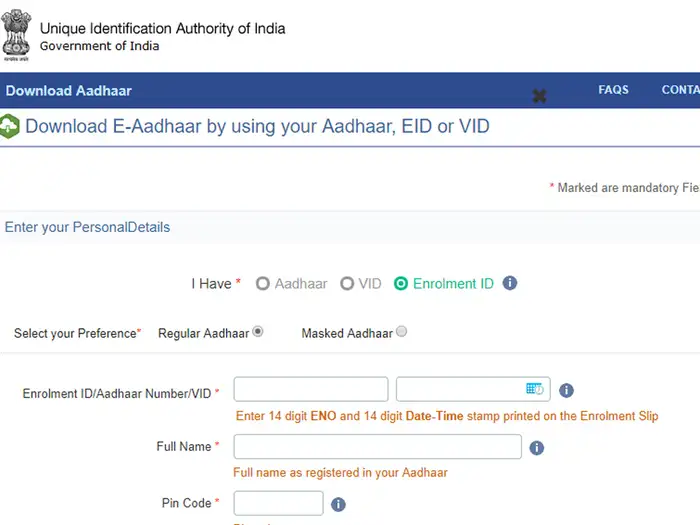Image resolution: width=700 pixels, height=525 pixels.
Task: Select the Aadhaar radio option
Action: click(263, 283)
